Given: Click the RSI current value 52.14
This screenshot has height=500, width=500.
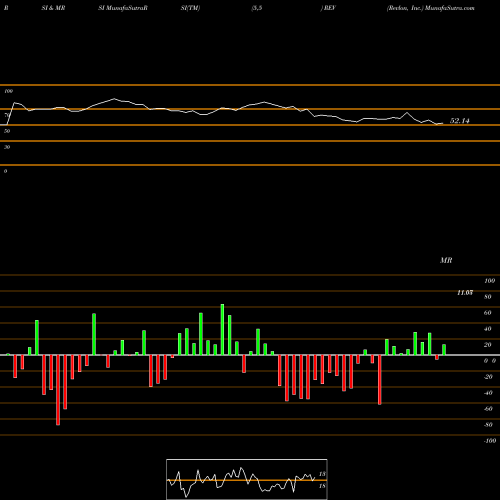Looking at the screenshot, I should point(460,121).
